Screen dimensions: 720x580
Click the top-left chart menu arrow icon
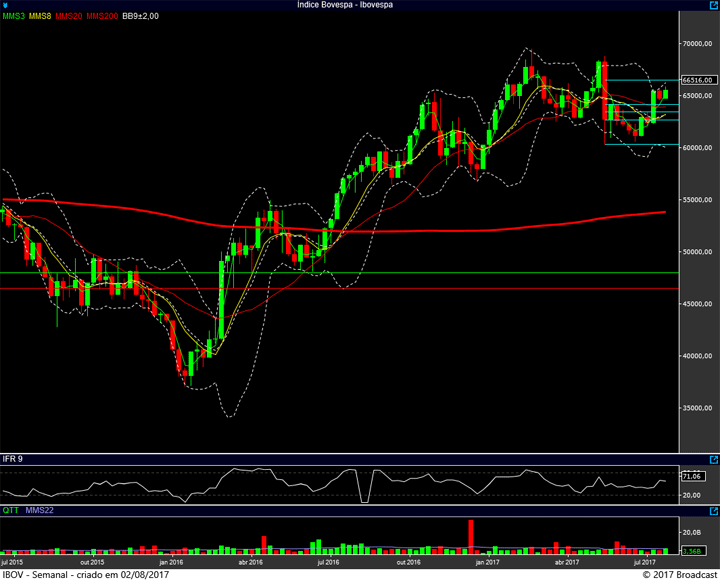click(6, 5)
